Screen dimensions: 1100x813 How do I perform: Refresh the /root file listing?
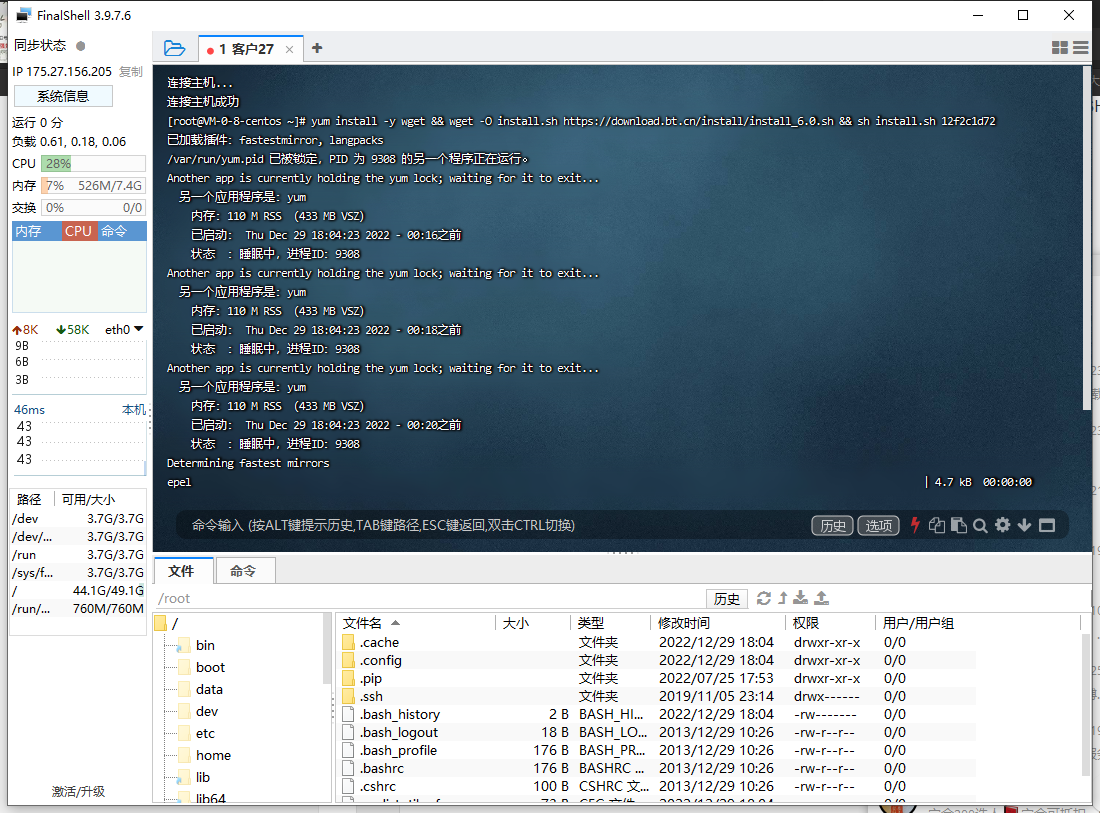(x=764, y=598)
